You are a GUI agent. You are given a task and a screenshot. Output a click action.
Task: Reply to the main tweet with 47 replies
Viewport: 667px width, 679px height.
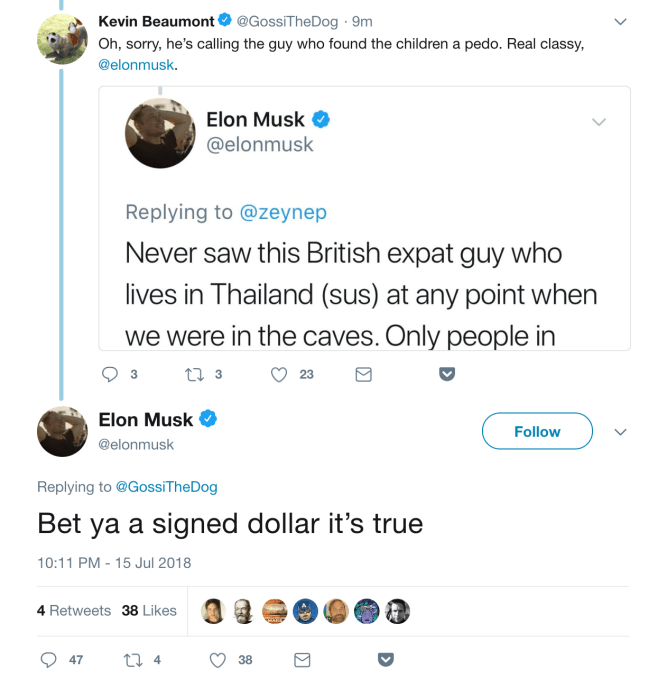(x=49, y=660)
